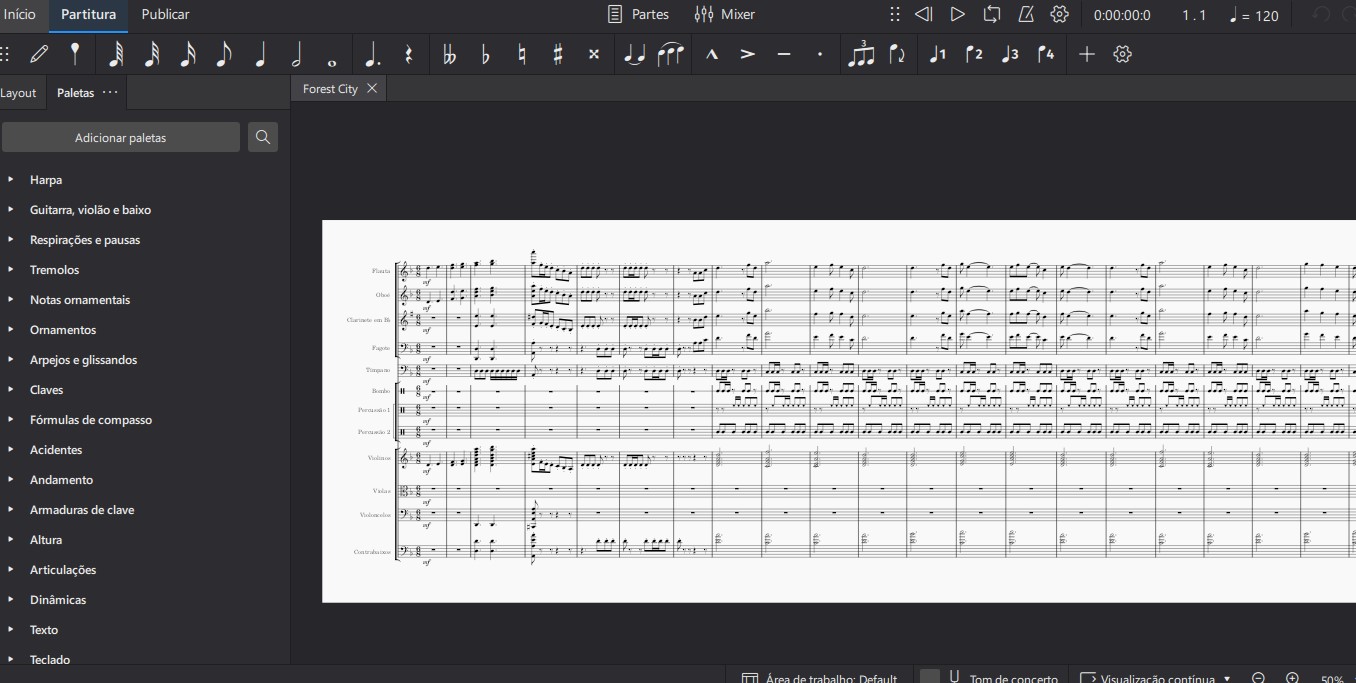
Task: Activate the note input pencil tool
Action: tap(39, 54)
